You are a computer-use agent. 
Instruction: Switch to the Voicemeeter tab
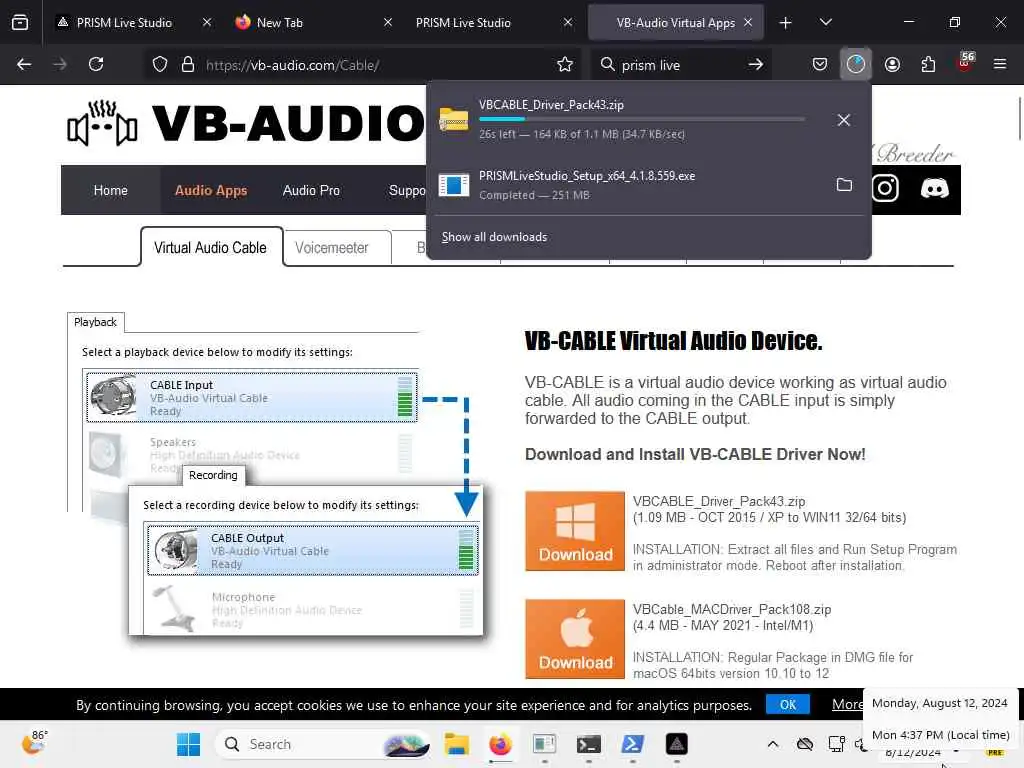[332, 248]
